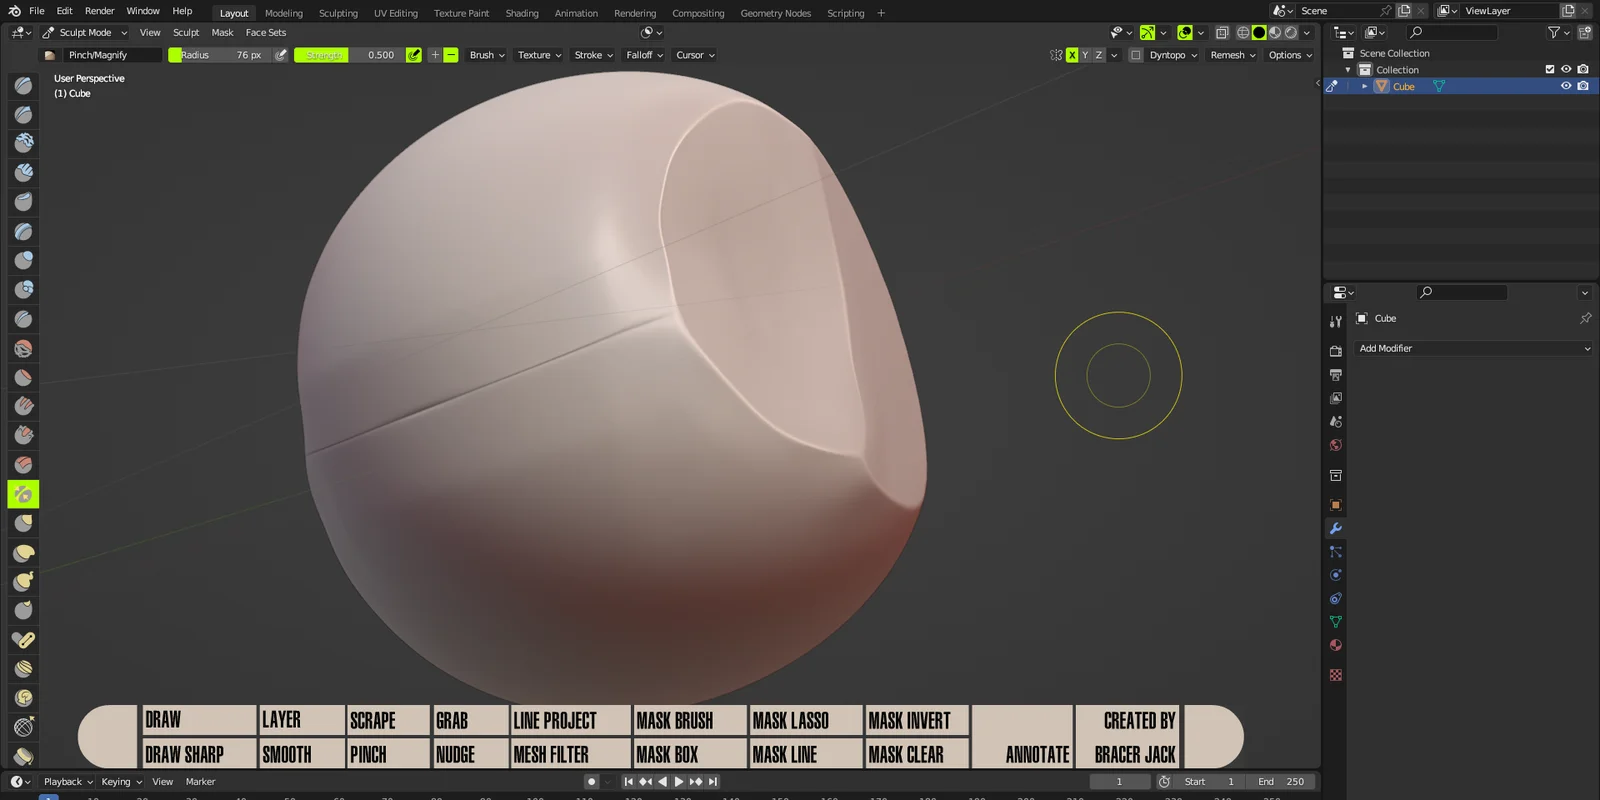Select the Draw Sharp brush tool
This screenshot has height=800, width=1600.
[23, 115]
